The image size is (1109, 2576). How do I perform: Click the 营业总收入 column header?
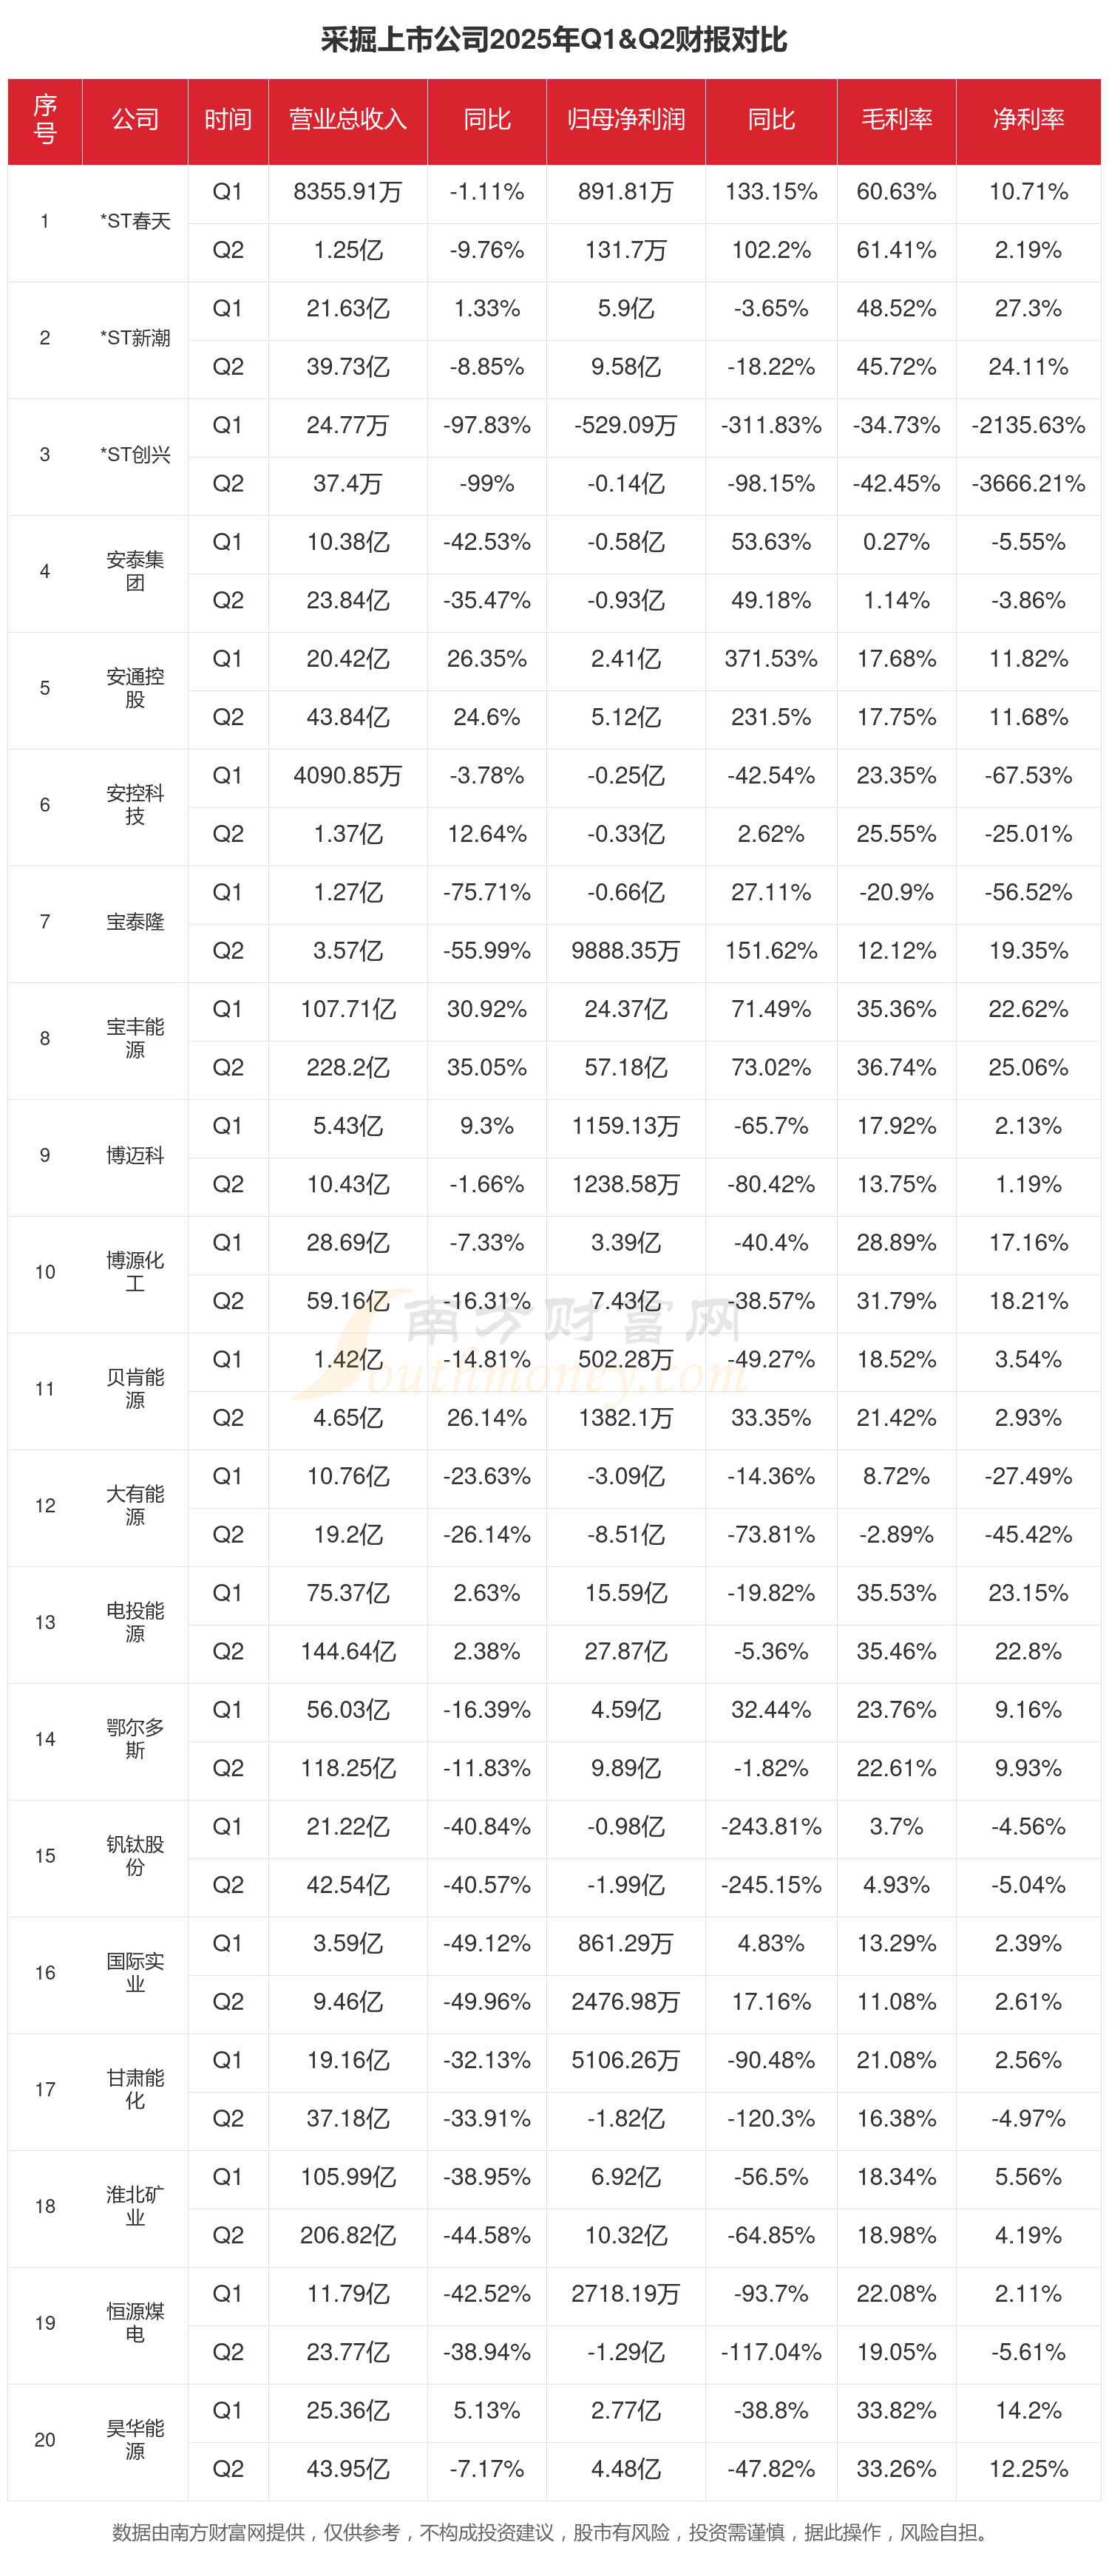[347, 120]
